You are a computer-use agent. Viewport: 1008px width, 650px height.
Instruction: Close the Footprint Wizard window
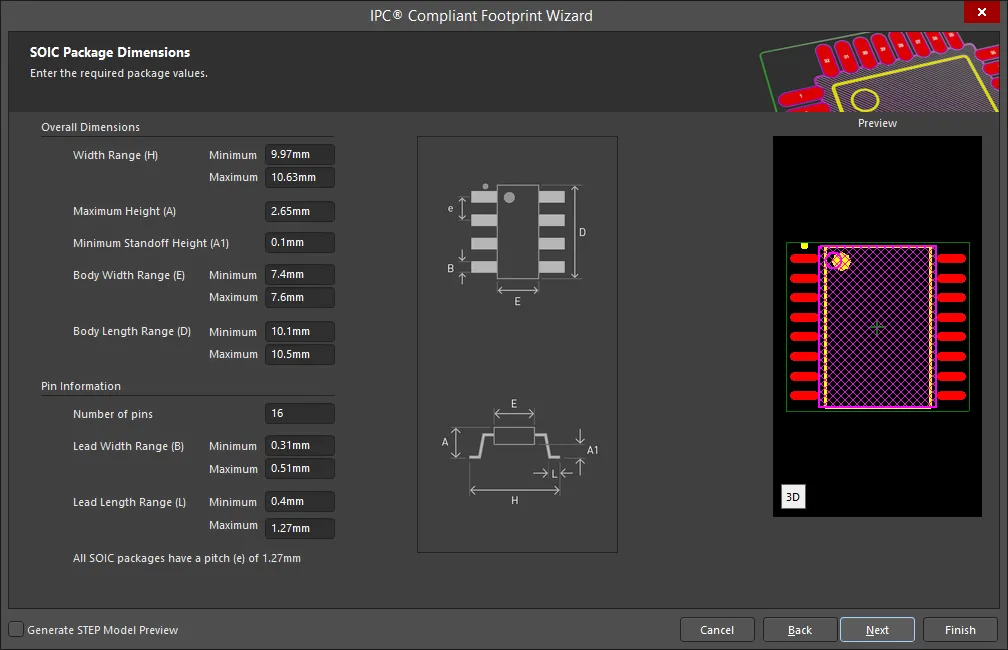(982, 12)
